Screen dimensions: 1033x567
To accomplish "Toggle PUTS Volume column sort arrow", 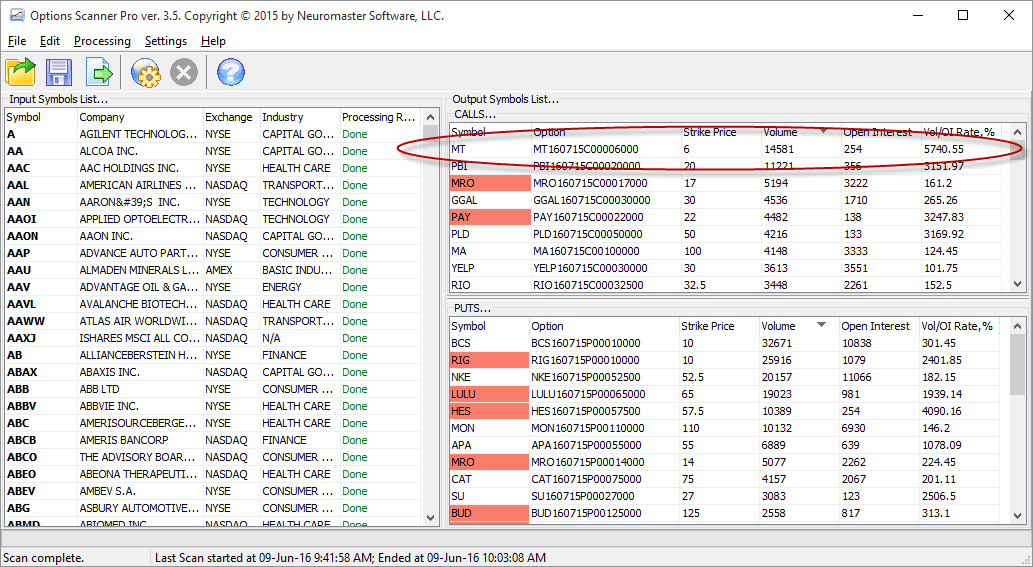I will (x=821, y=325).
